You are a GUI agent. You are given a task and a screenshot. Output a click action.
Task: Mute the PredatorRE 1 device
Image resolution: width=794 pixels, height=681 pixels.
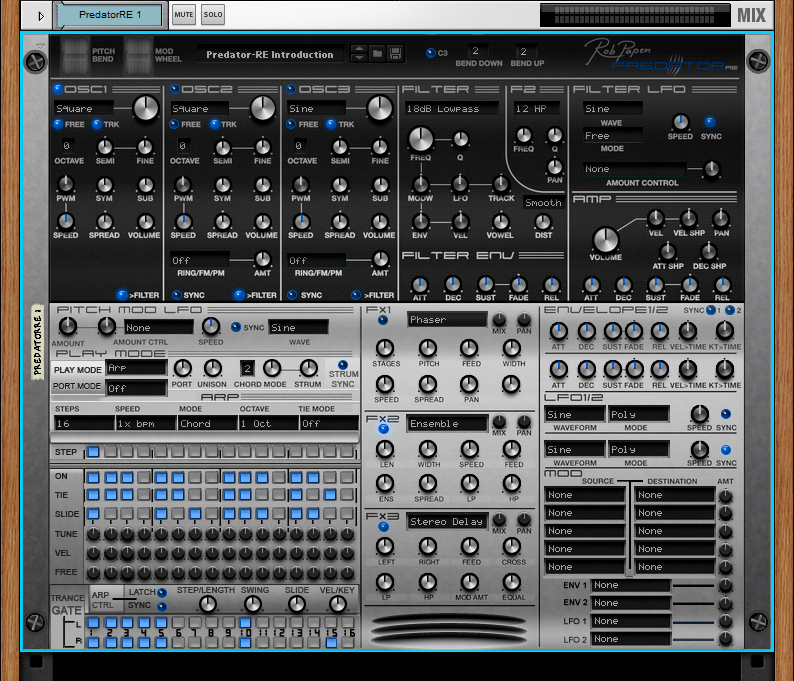click(x=184, y=15)
